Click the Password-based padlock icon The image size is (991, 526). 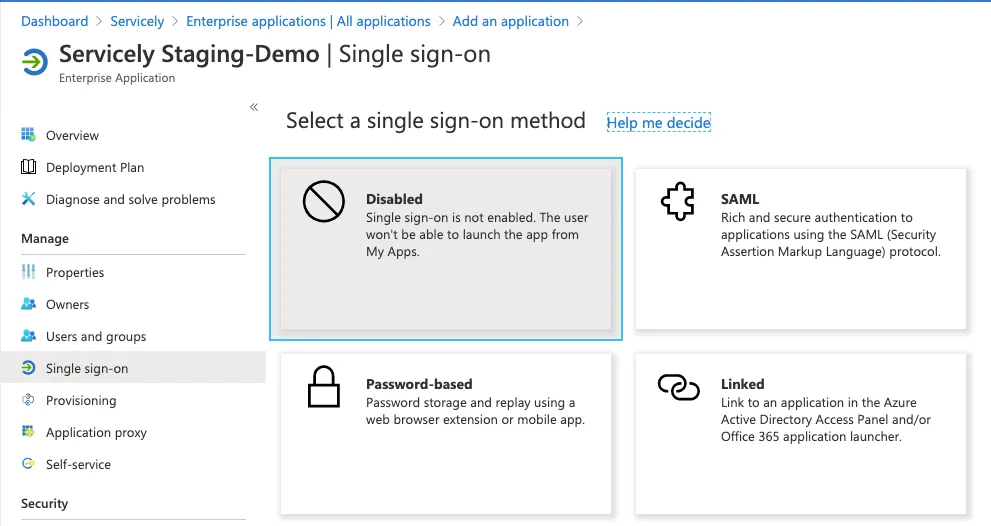point(324,386)
